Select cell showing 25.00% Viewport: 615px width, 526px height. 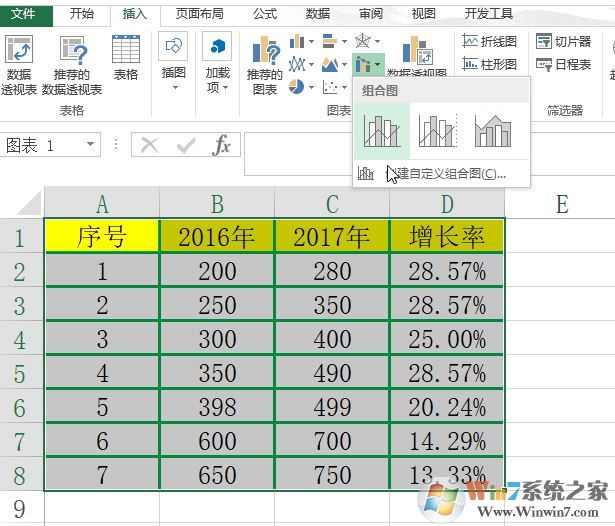pos(447,338)
